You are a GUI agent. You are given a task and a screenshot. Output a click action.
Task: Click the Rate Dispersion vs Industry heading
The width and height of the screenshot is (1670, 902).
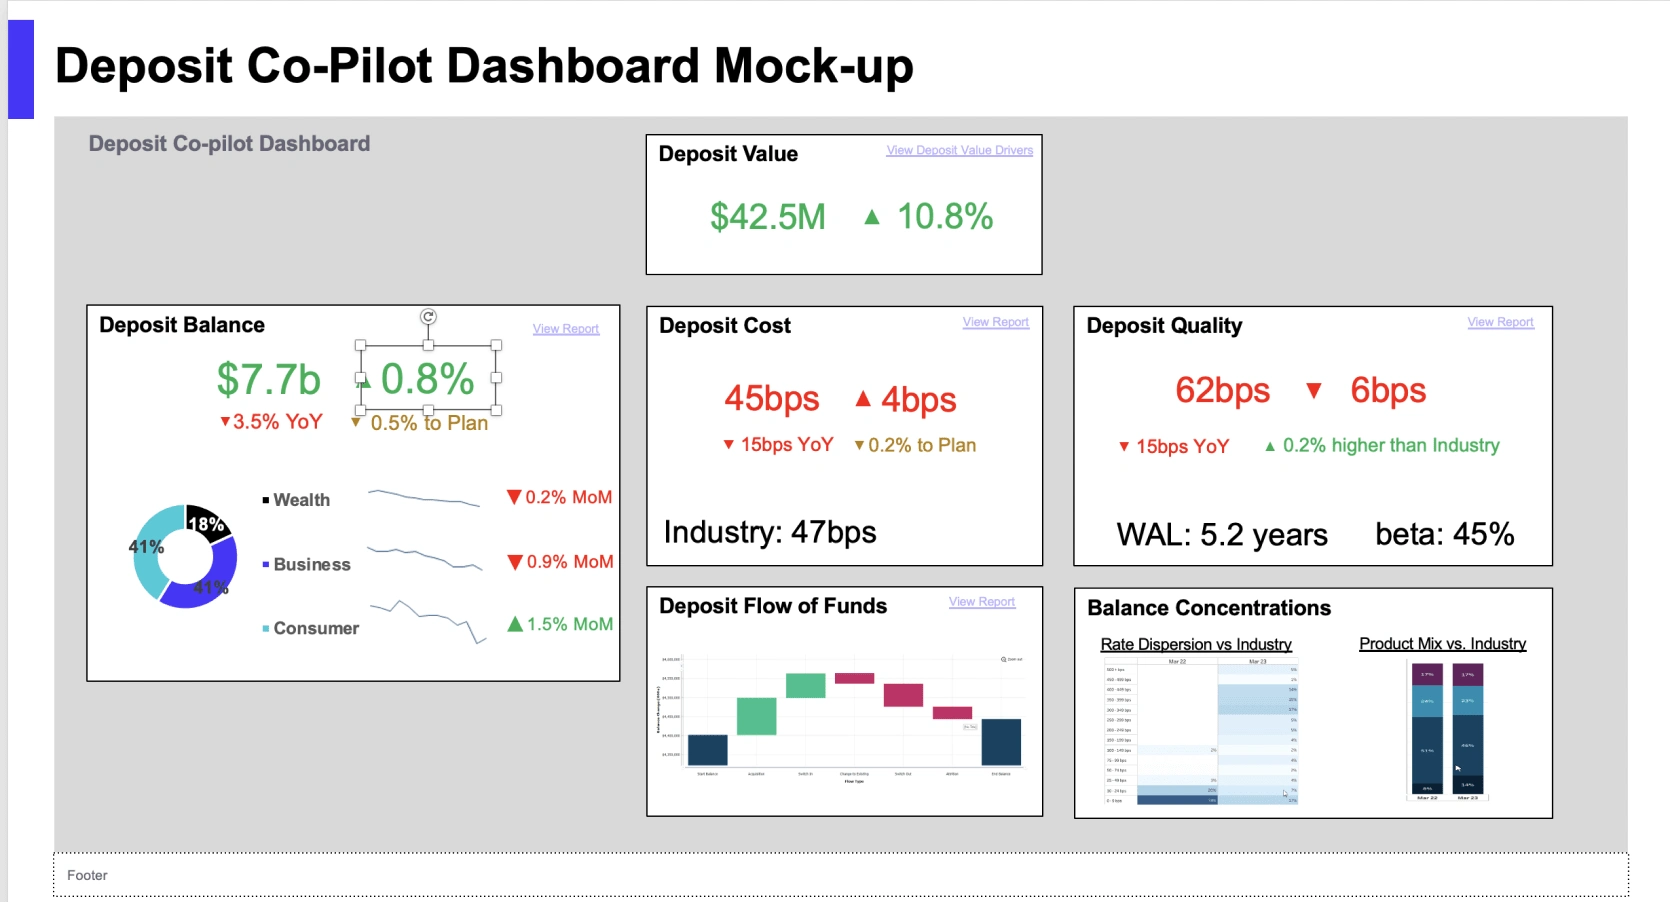(1196, 645)
